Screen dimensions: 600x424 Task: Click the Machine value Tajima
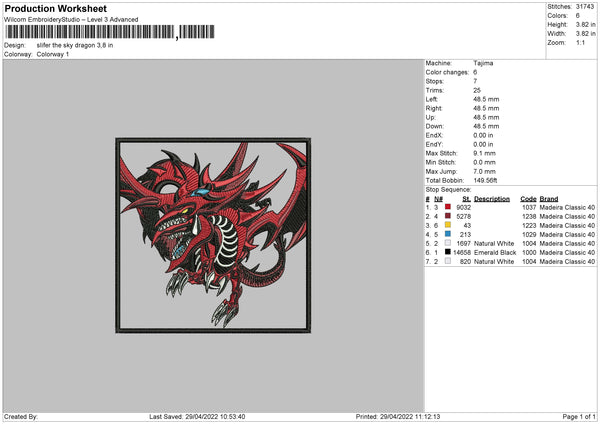pos(483,63)
